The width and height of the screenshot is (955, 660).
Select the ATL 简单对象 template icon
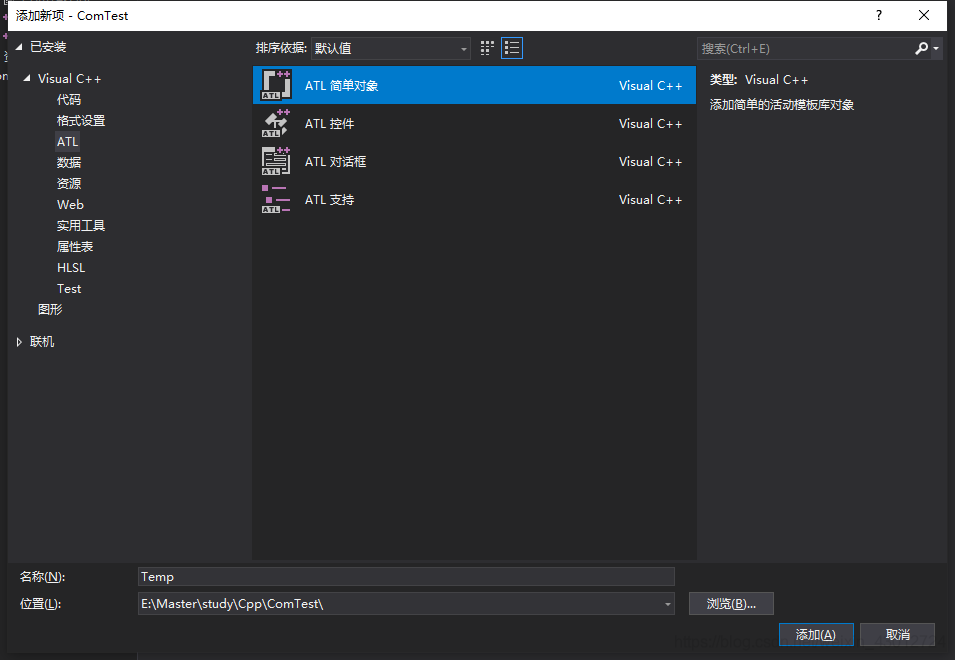pos(276,85)
